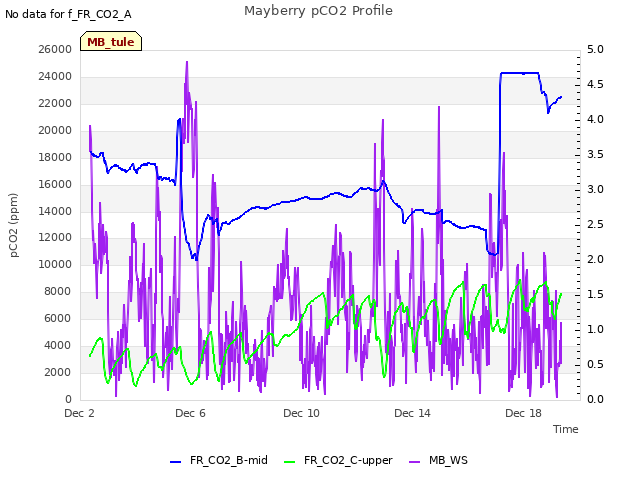Click the No data for f_FR_CO2_A message

(x=68, y=15)
